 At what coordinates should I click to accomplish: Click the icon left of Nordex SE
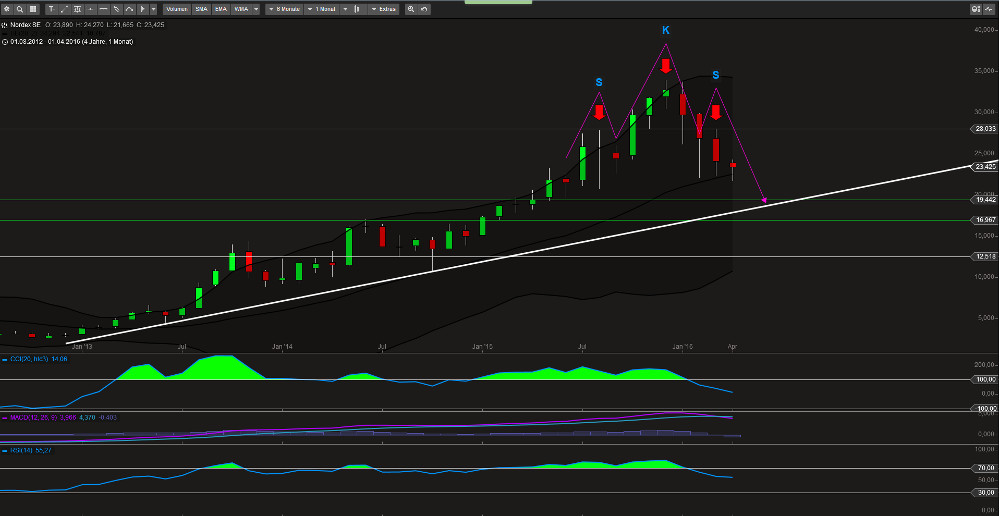pos(4,25)
